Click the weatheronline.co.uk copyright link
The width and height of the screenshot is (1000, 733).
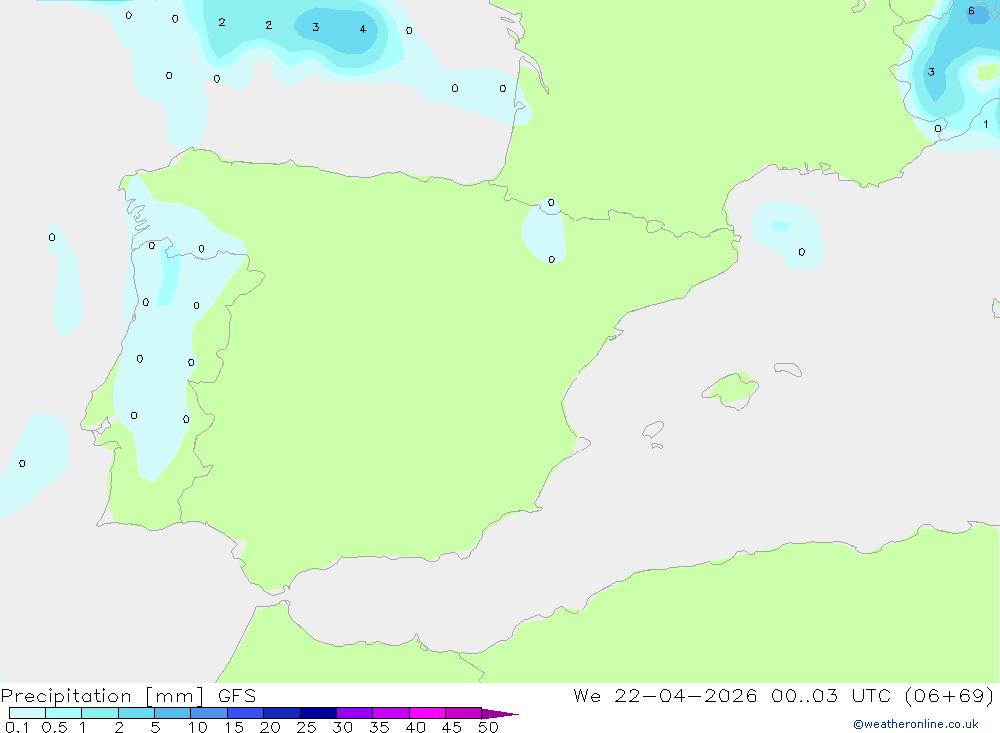915,724
